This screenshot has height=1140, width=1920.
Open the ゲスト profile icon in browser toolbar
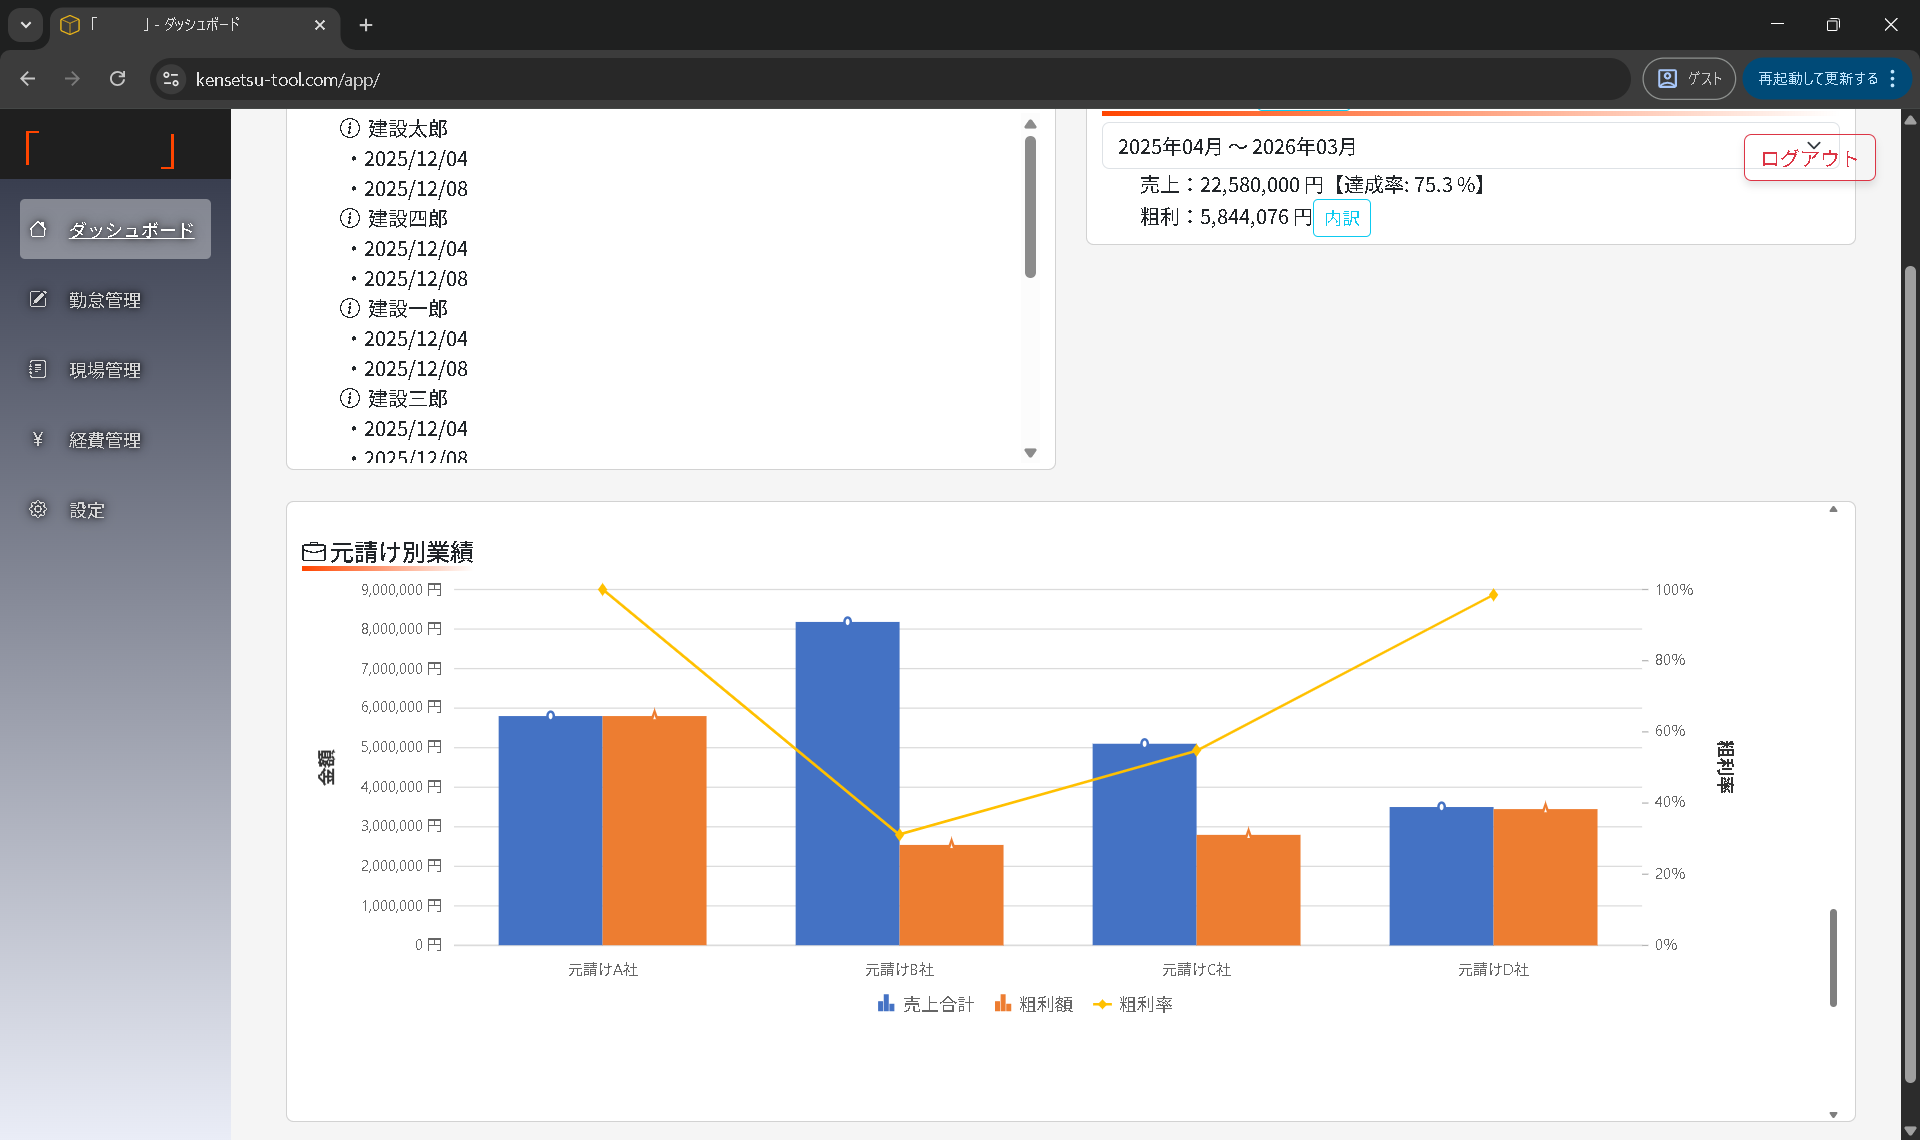(x=1668, y=78)
